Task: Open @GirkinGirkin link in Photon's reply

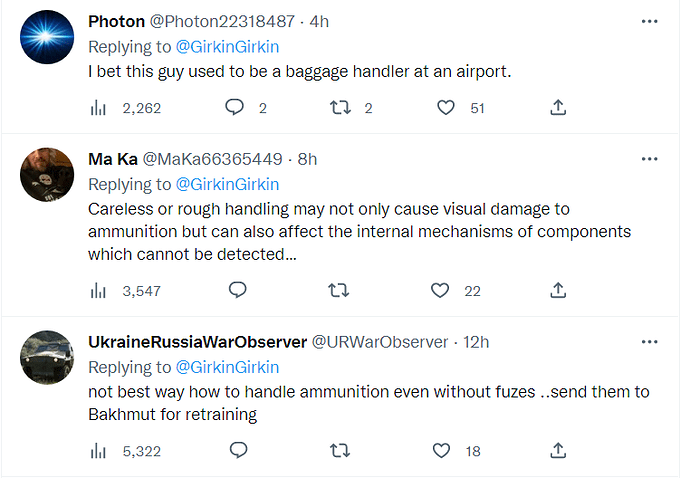Action: pos(228,47)
